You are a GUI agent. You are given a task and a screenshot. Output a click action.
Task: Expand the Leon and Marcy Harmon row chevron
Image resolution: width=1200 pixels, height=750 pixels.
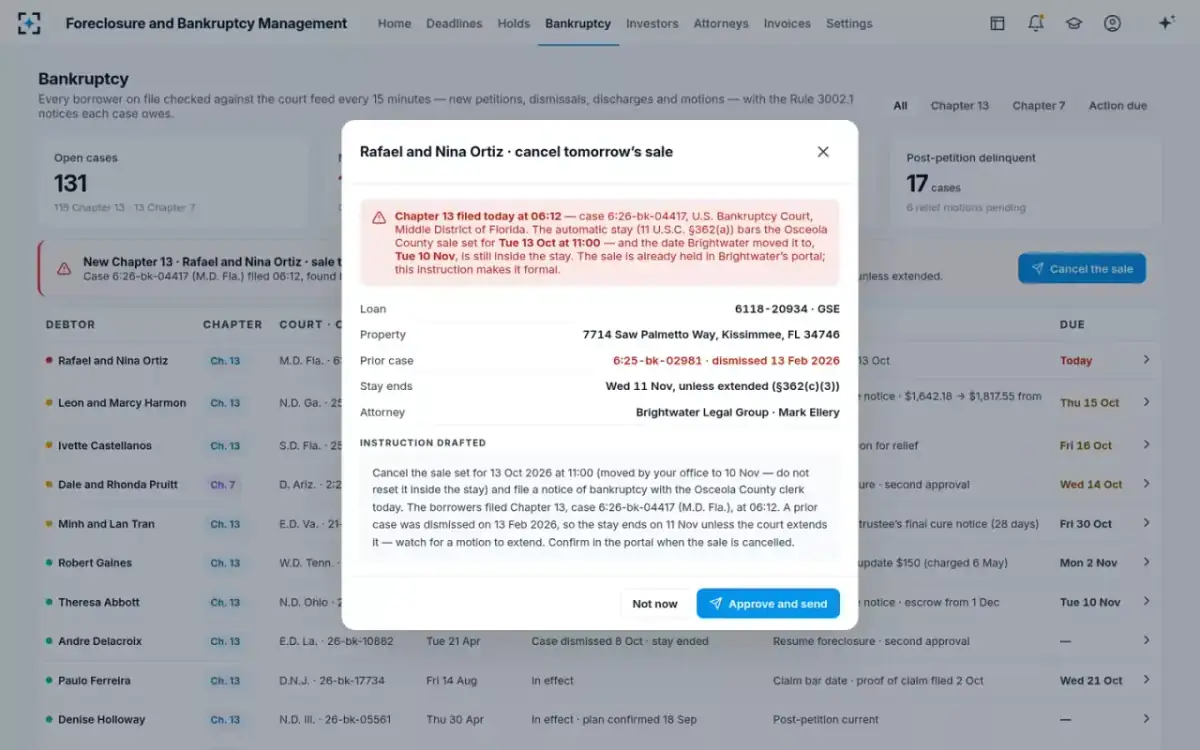(x=1146, y=402)
